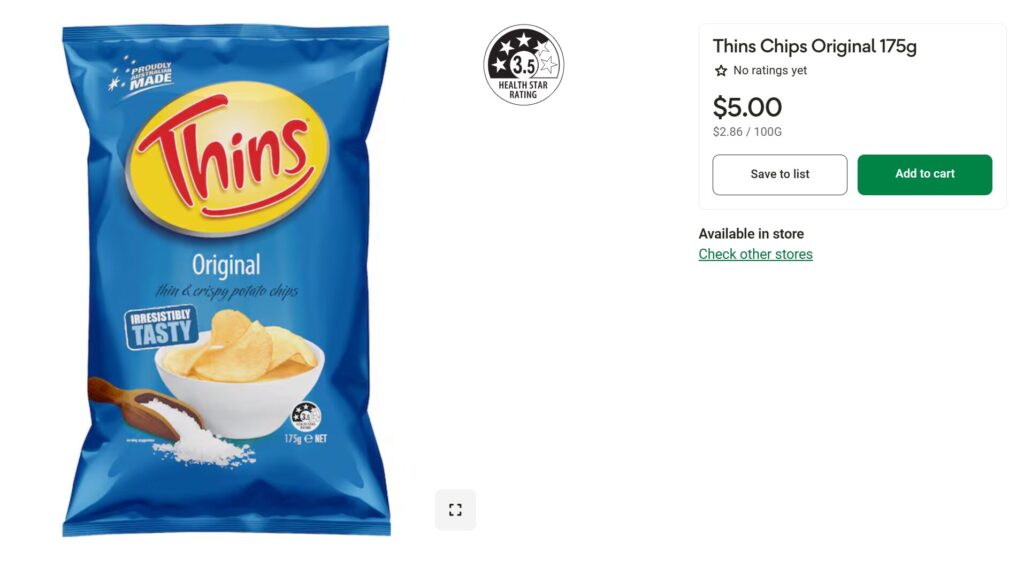Click the Irresistibly Tasty badge on the bag
Image resolution: width=1024 pixels, height=576 pixels.
pyautogui.click(x=161, y=328)
